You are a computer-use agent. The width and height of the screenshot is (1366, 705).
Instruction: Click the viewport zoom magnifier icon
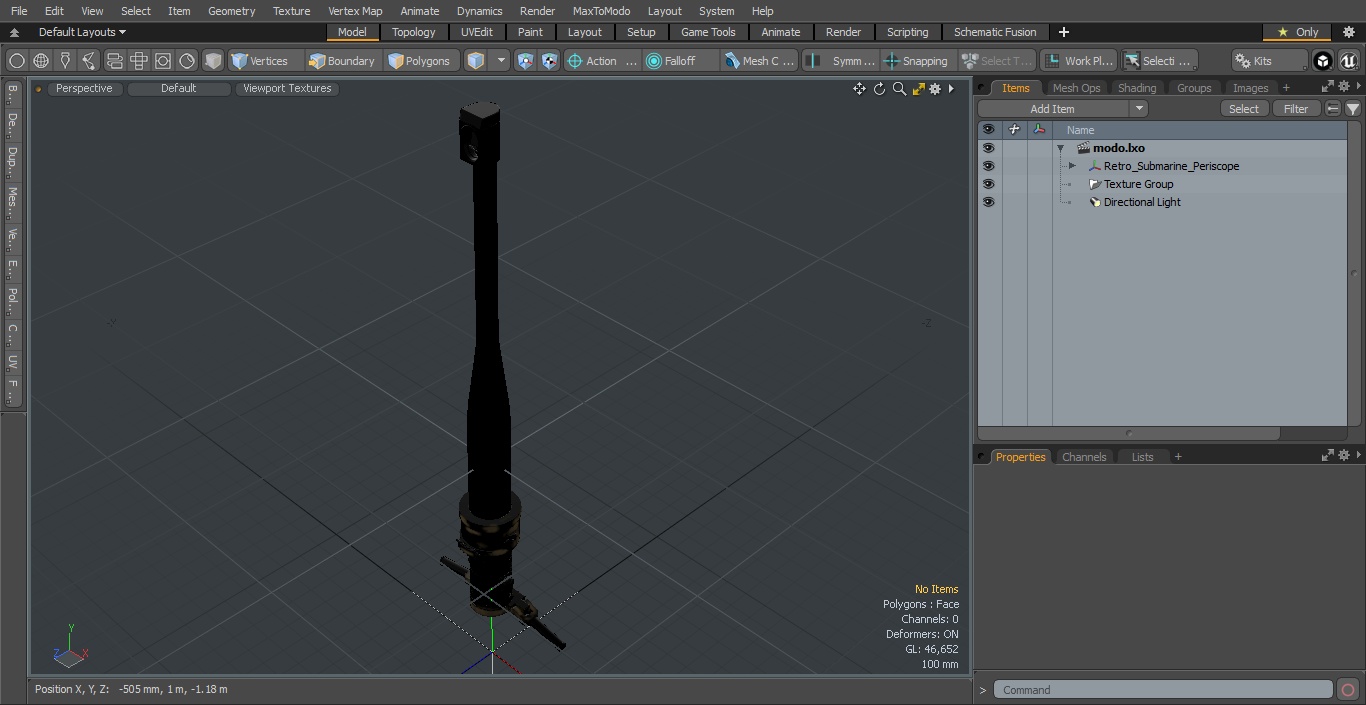(x=899, y=89)
